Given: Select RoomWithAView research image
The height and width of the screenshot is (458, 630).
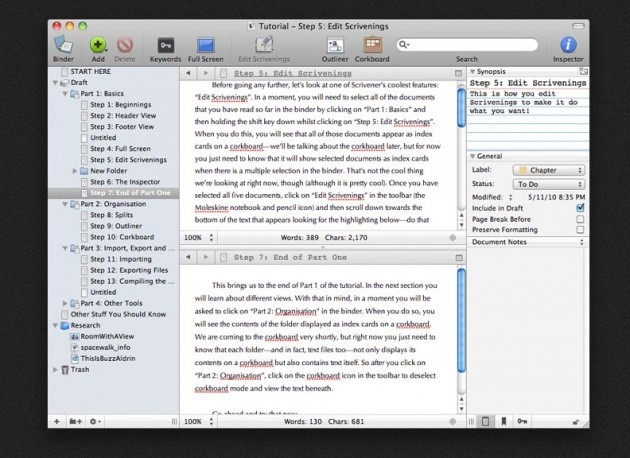Looking at the screenshot, I should click(x=107, y=336).
